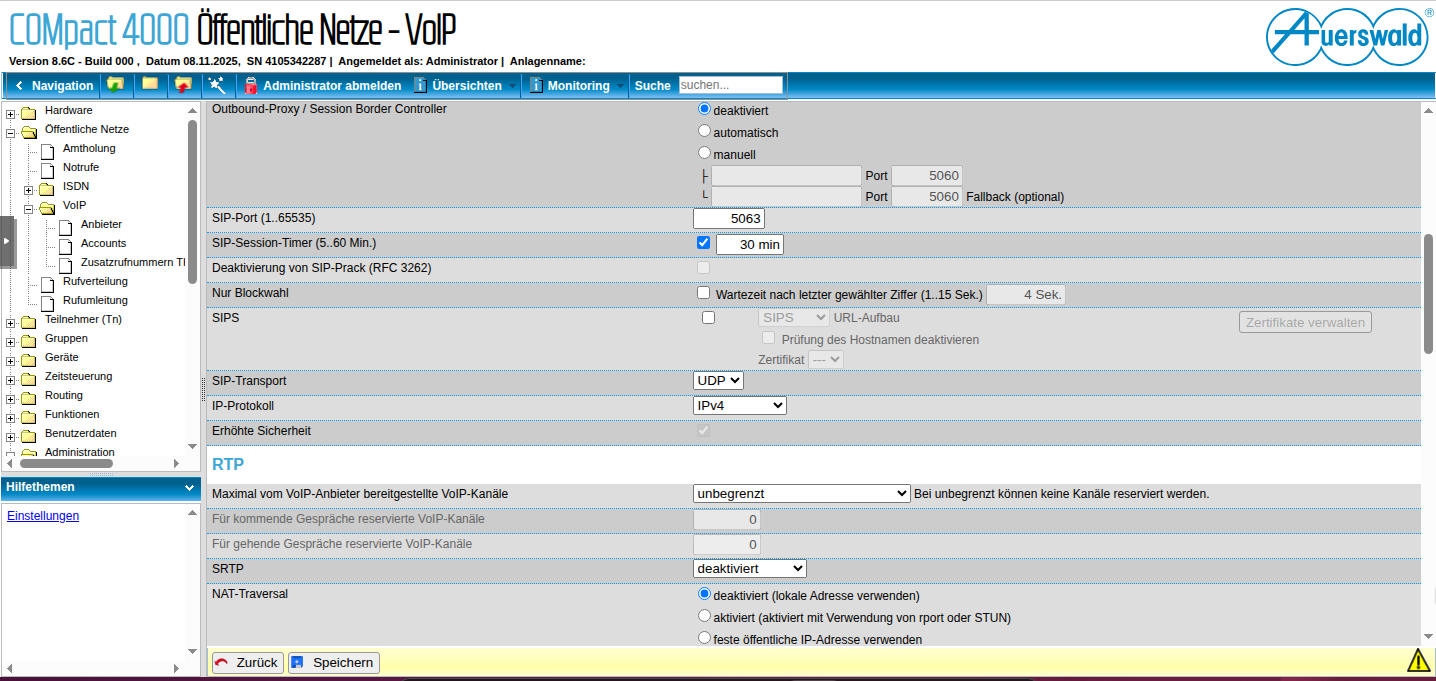Click the Monitoring info icon
Screen dimensions: 1436x681
click(x=536, y=85)
